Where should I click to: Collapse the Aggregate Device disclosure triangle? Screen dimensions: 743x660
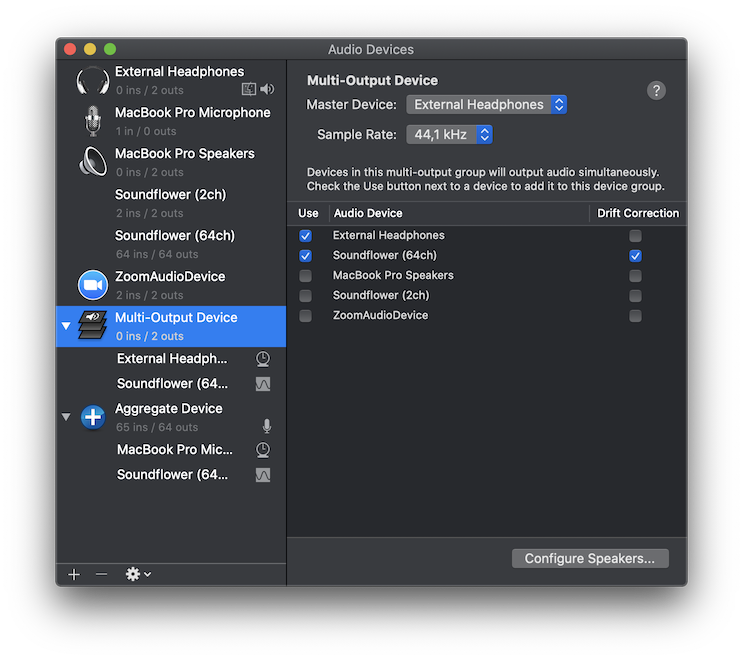pos(66,417)
